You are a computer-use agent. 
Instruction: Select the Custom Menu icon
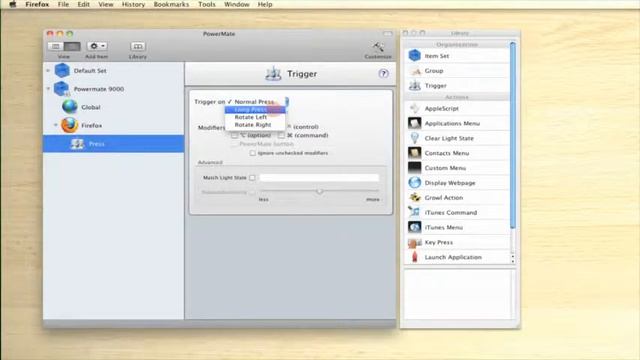(415, 168)
